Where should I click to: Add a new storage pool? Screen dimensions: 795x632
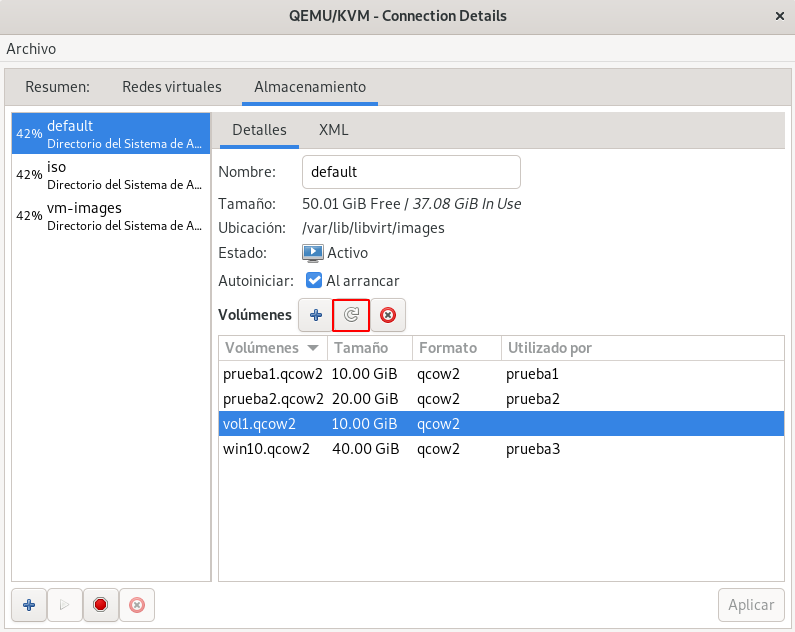(29, 605)
